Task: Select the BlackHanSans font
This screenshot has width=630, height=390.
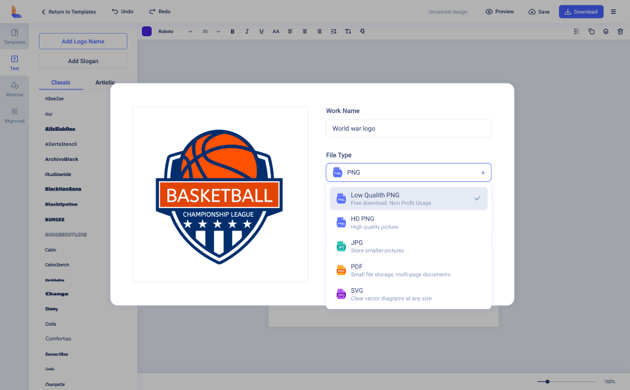Action: point(63,189)
